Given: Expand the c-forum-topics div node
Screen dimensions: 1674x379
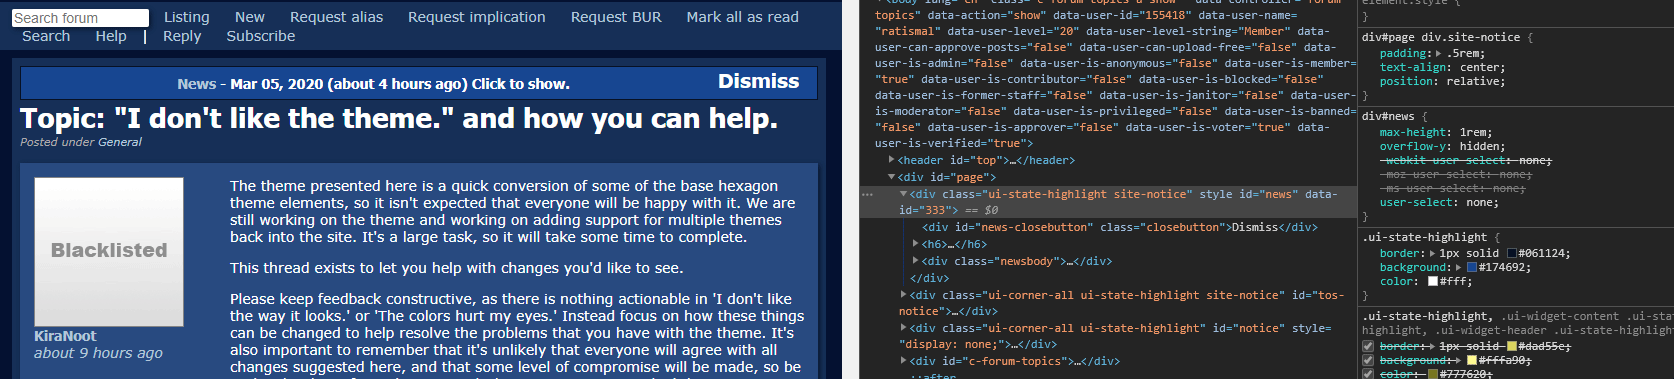Looking at the screenshot, I should point(904,361).
